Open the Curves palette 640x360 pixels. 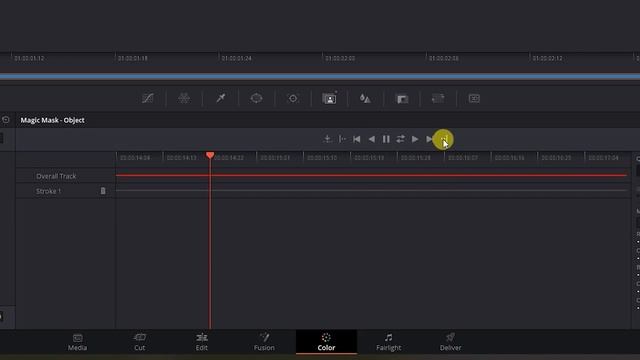pyautogui.click(x=148, y=98)
